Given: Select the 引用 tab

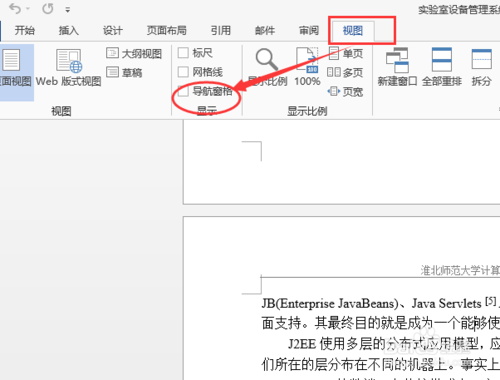Looking at the screenshot, I should pyautogui.click(x=221, y=31).
